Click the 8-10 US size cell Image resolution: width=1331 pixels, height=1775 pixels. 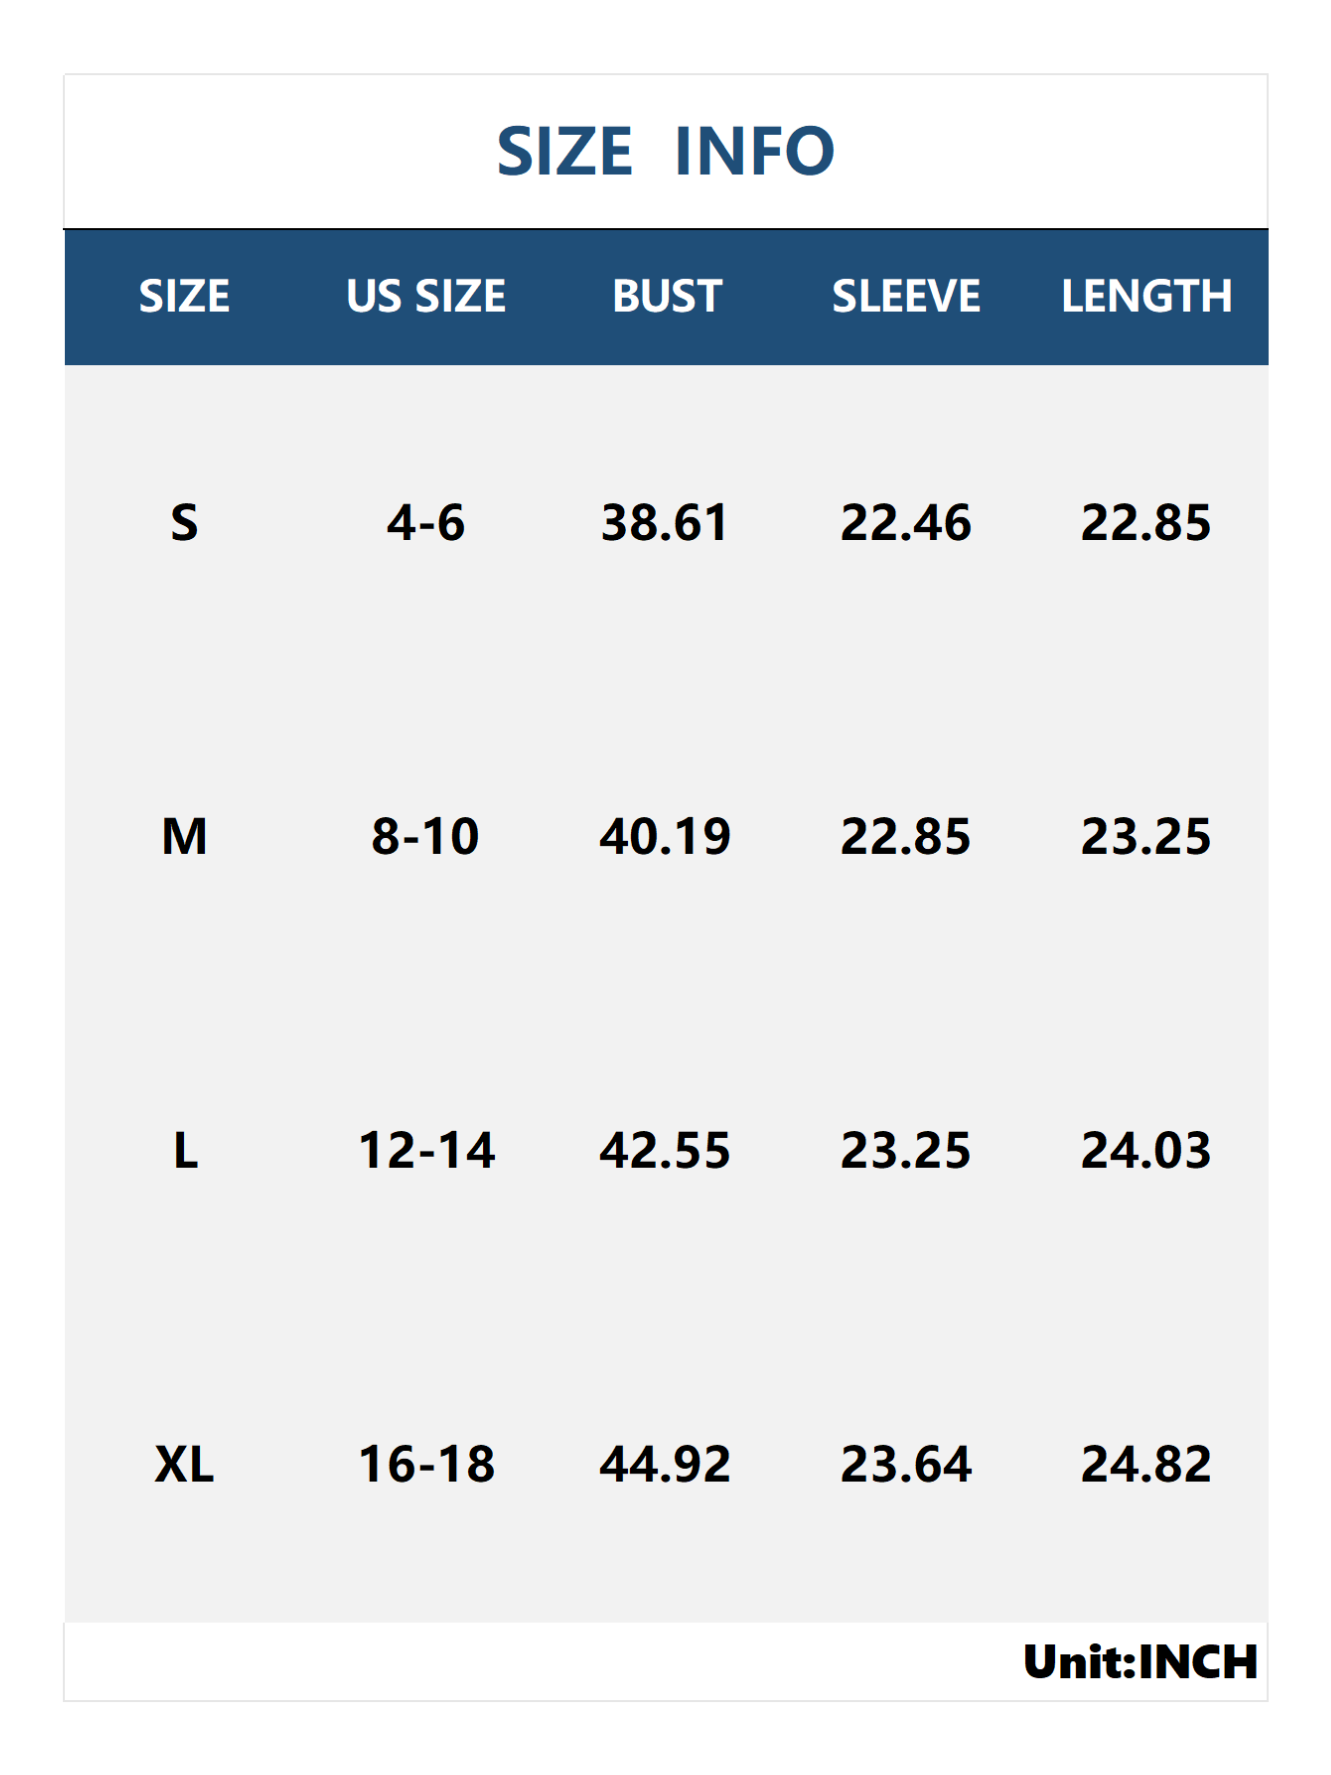tap(426, 836)
